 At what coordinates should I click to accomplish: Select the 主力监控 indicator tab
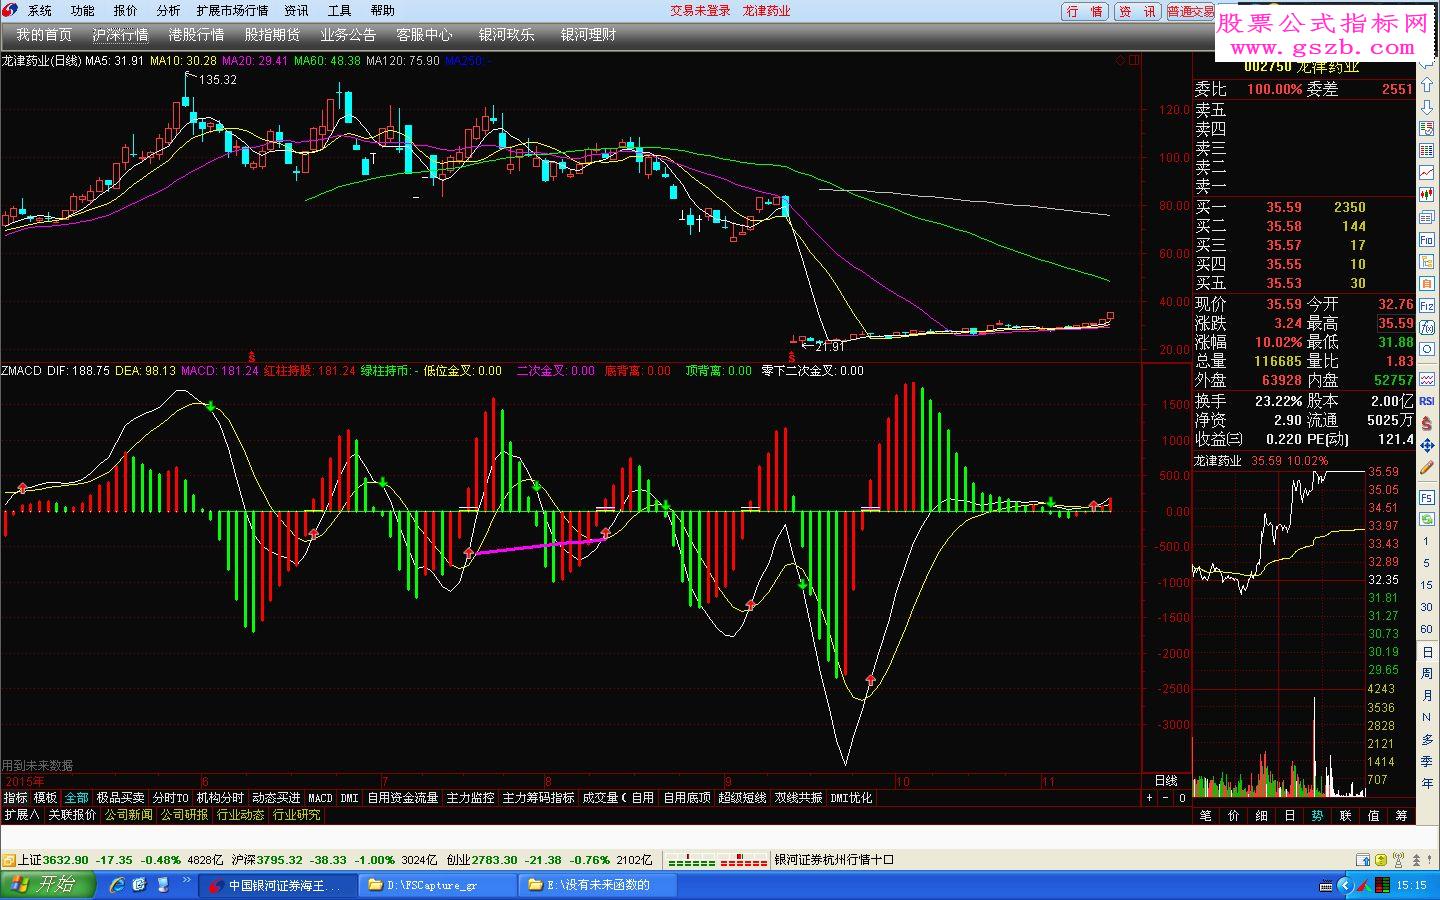pos(471,798)
